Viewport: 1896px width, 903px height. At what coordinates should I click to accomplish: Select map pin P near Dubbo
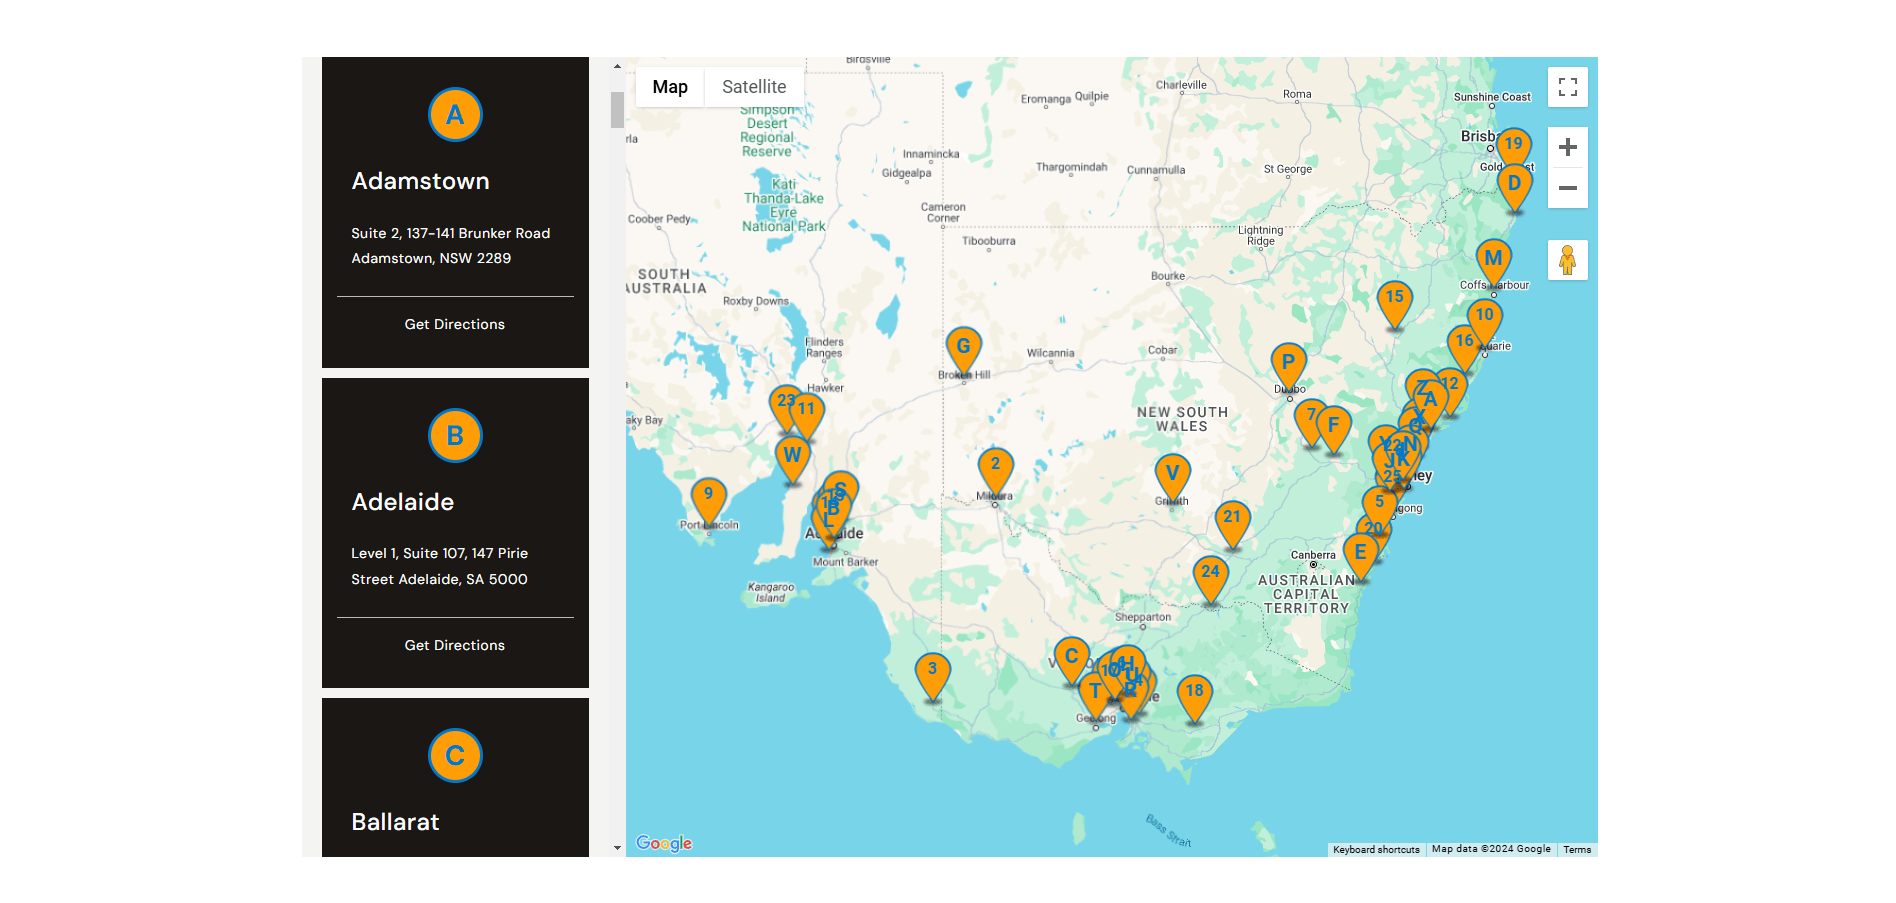pyautogui.click(x=1288, y=363)
